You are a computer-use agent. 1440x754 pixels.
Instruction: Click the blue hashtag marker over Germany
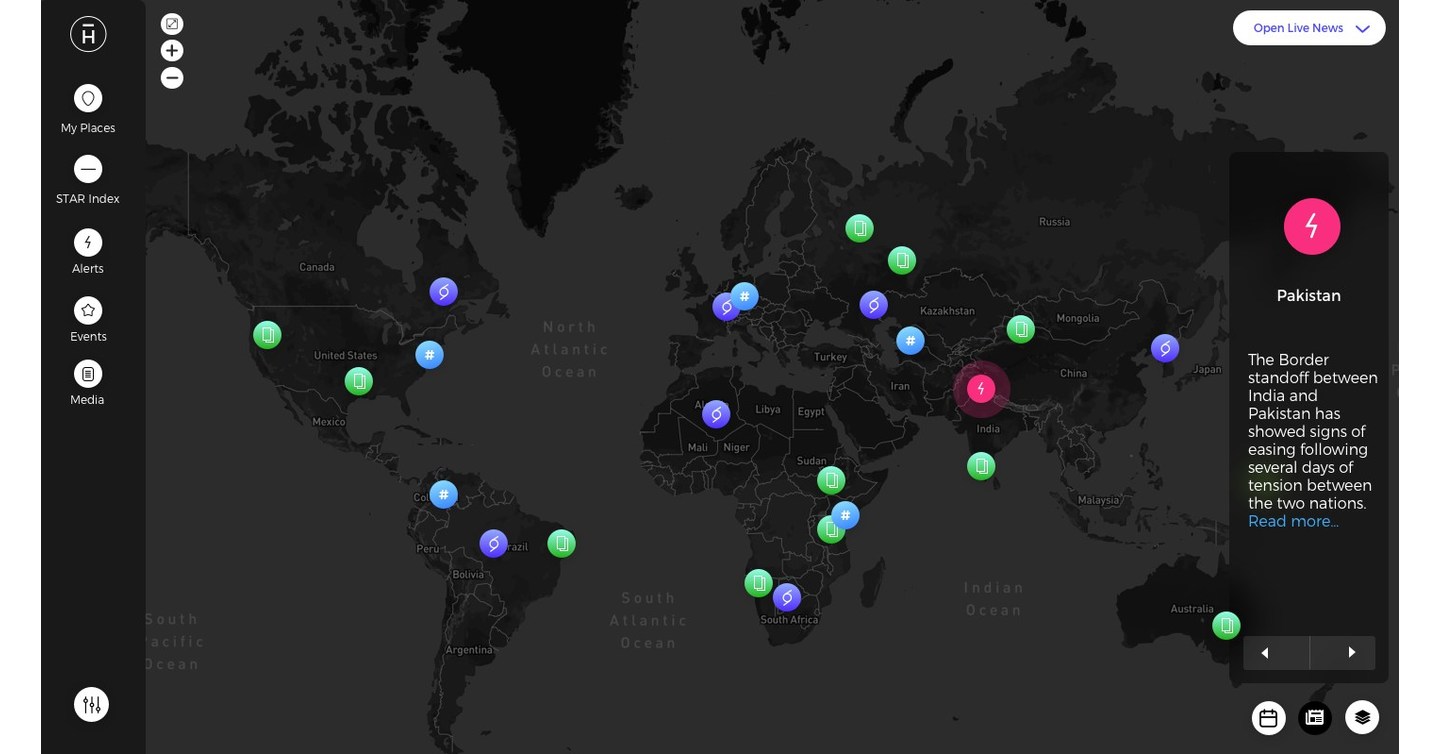(x=744, y=296)
